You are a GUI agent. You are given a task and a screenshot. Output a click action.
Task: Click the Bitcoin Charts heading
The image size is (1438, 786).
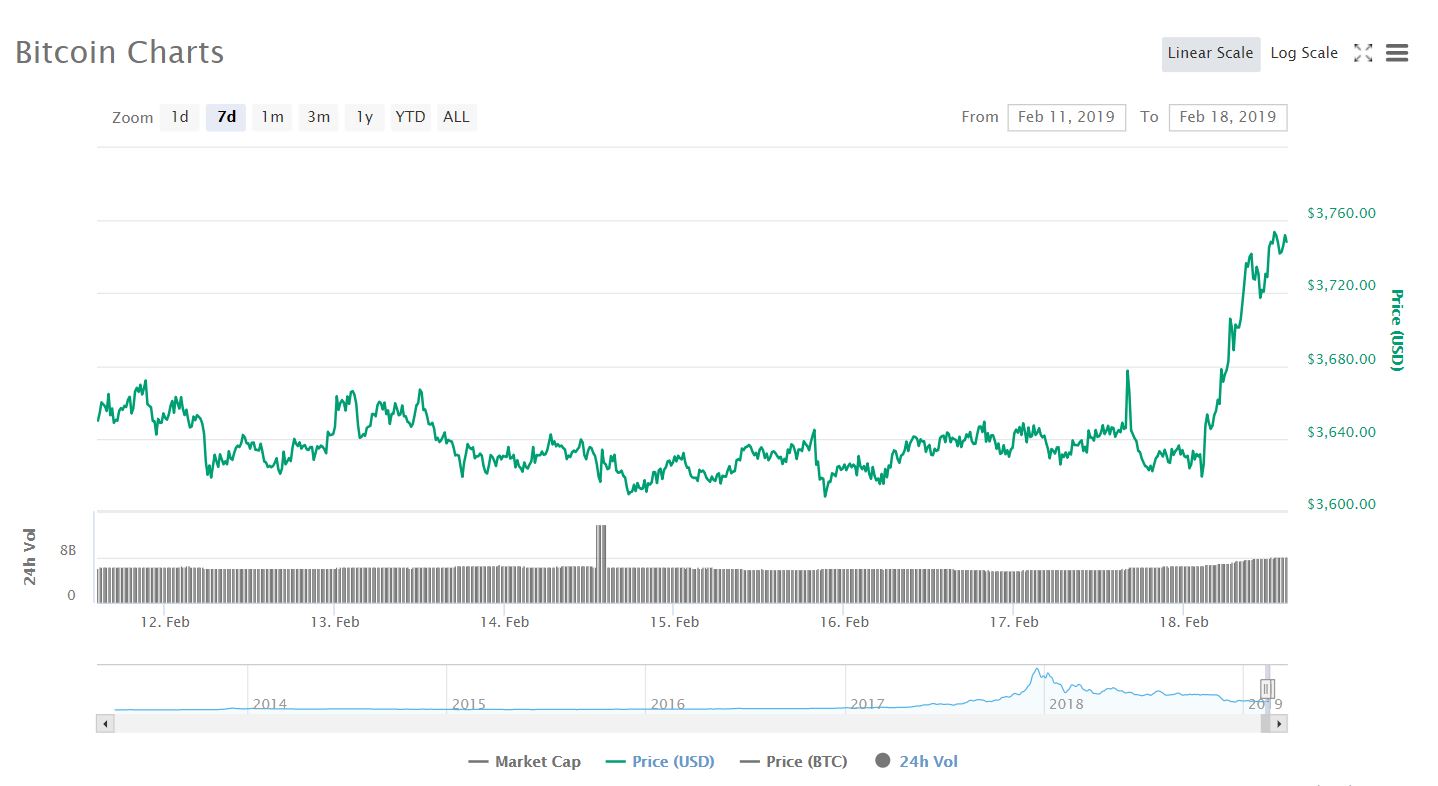point(119,52)
